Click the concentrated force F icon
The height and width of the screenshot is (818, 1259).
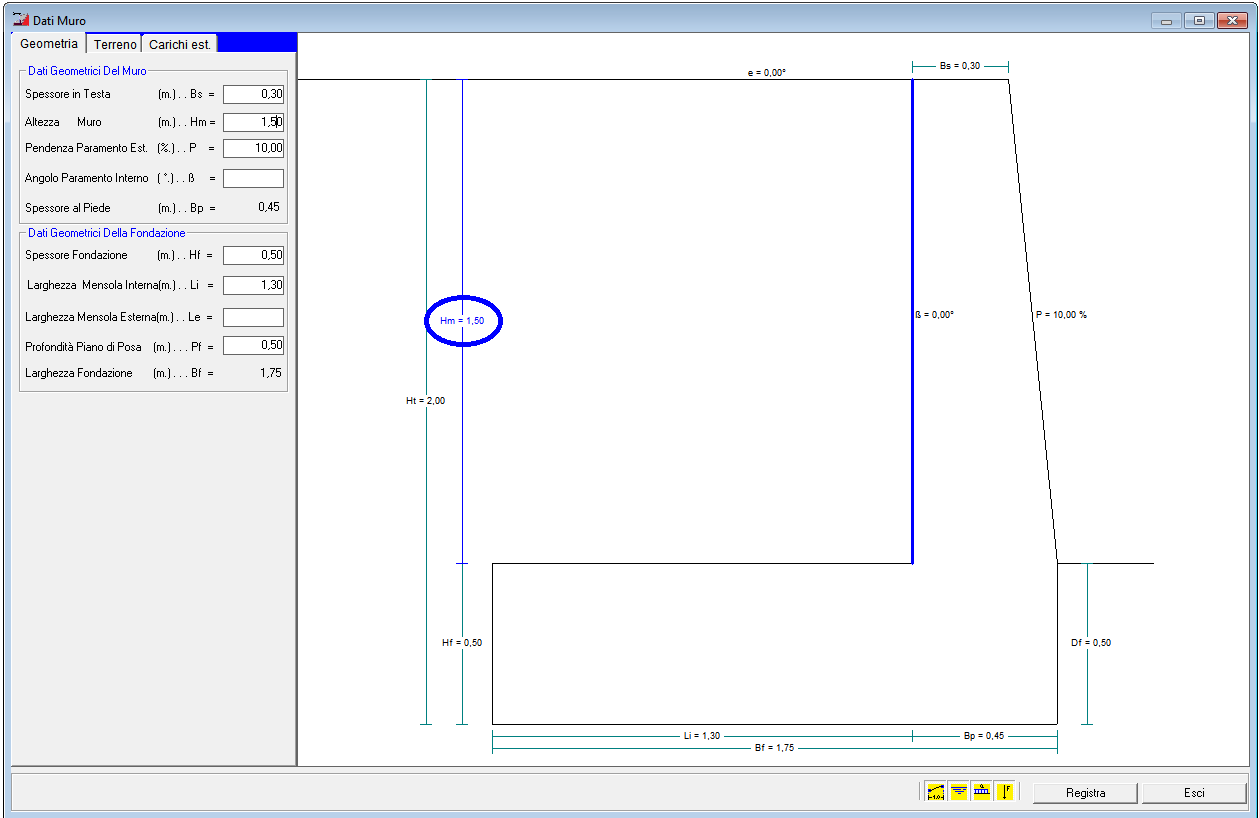(x=1005, y=792)
